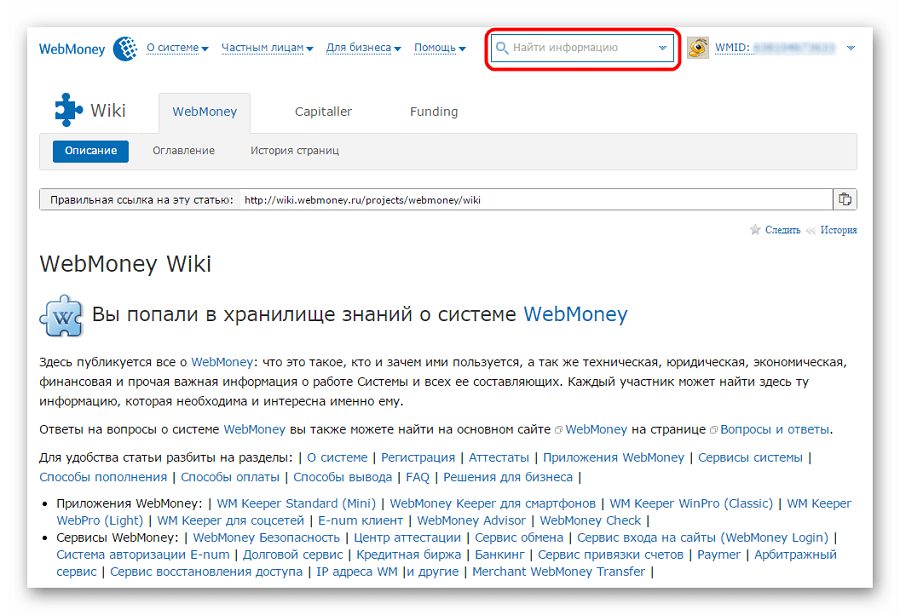This screenshot has height=615, width=900.
Task: Open the FAQ link
Action: (x=417, y=477)
